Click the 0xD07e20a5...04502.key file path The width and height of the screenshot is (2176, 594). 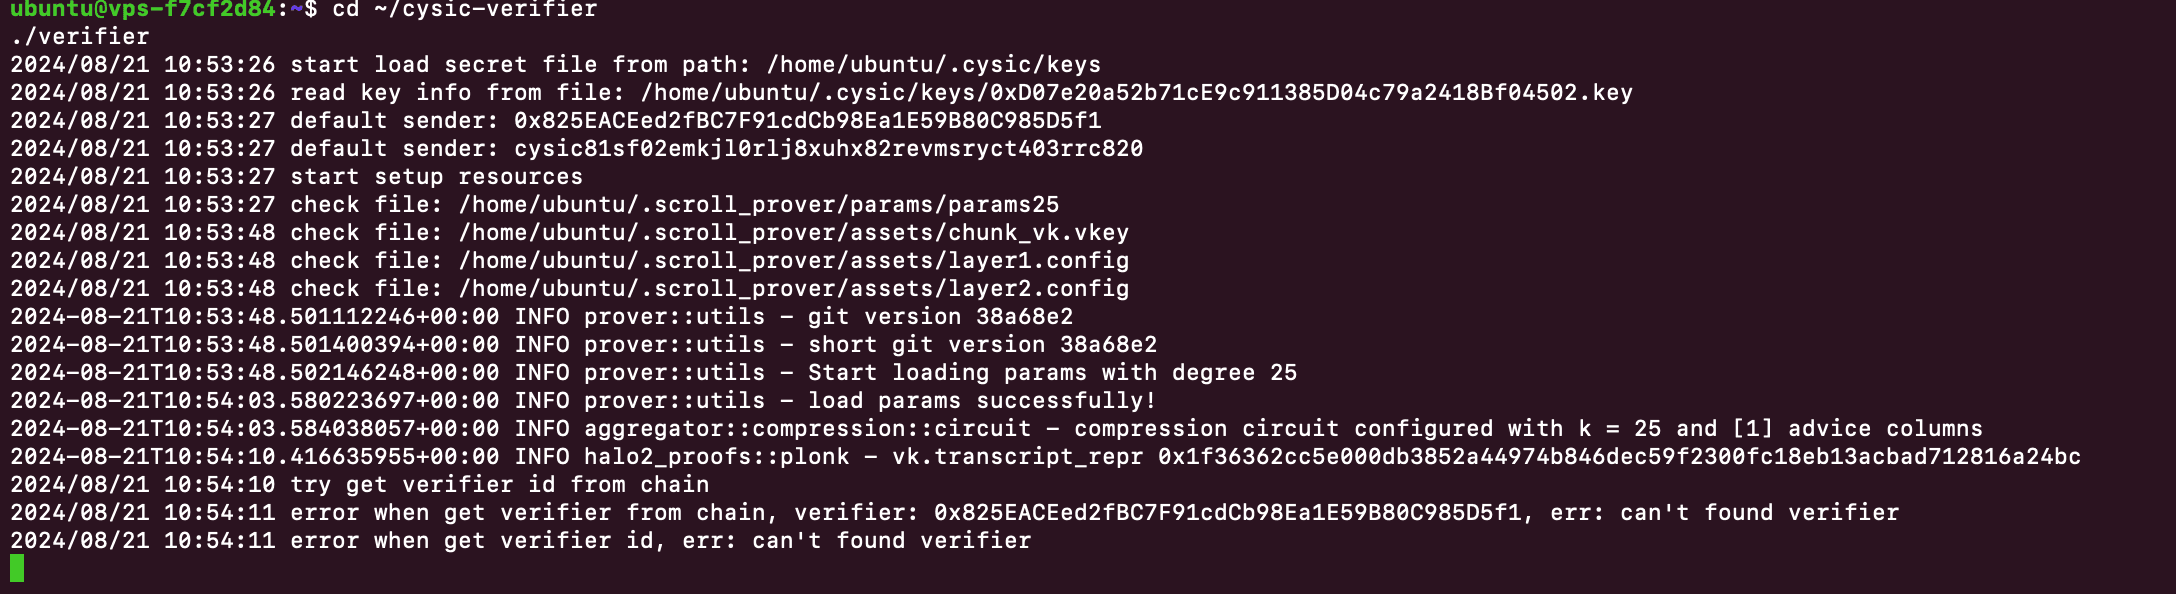click(1136, 93)
